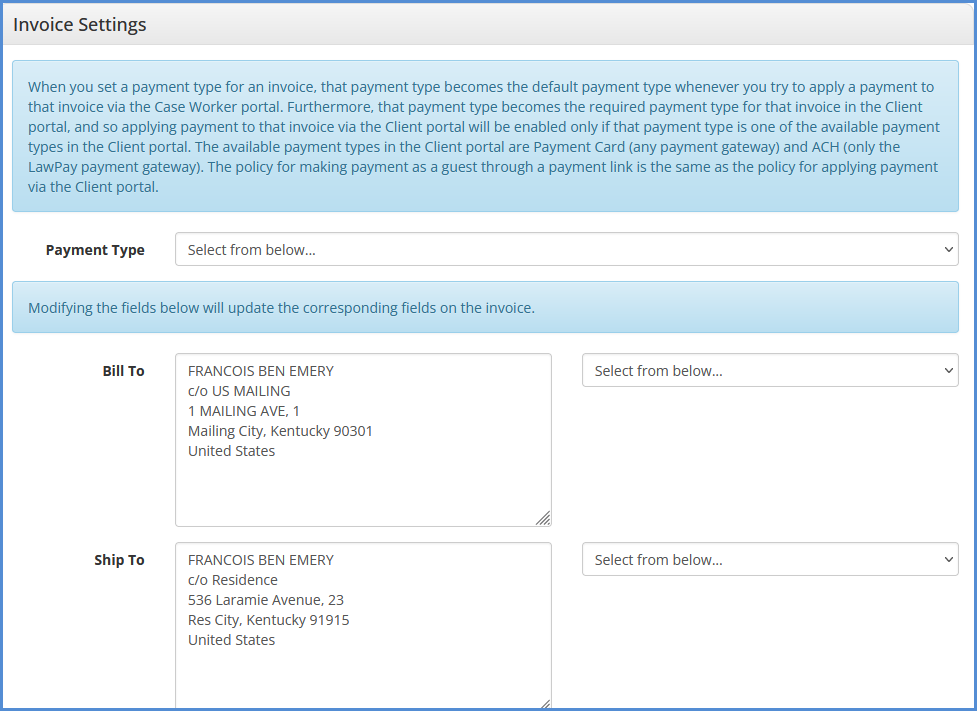The image size is (977, 711).
Task: Click the Ship To textarea resize handle
Action: (x=543, y=704)
